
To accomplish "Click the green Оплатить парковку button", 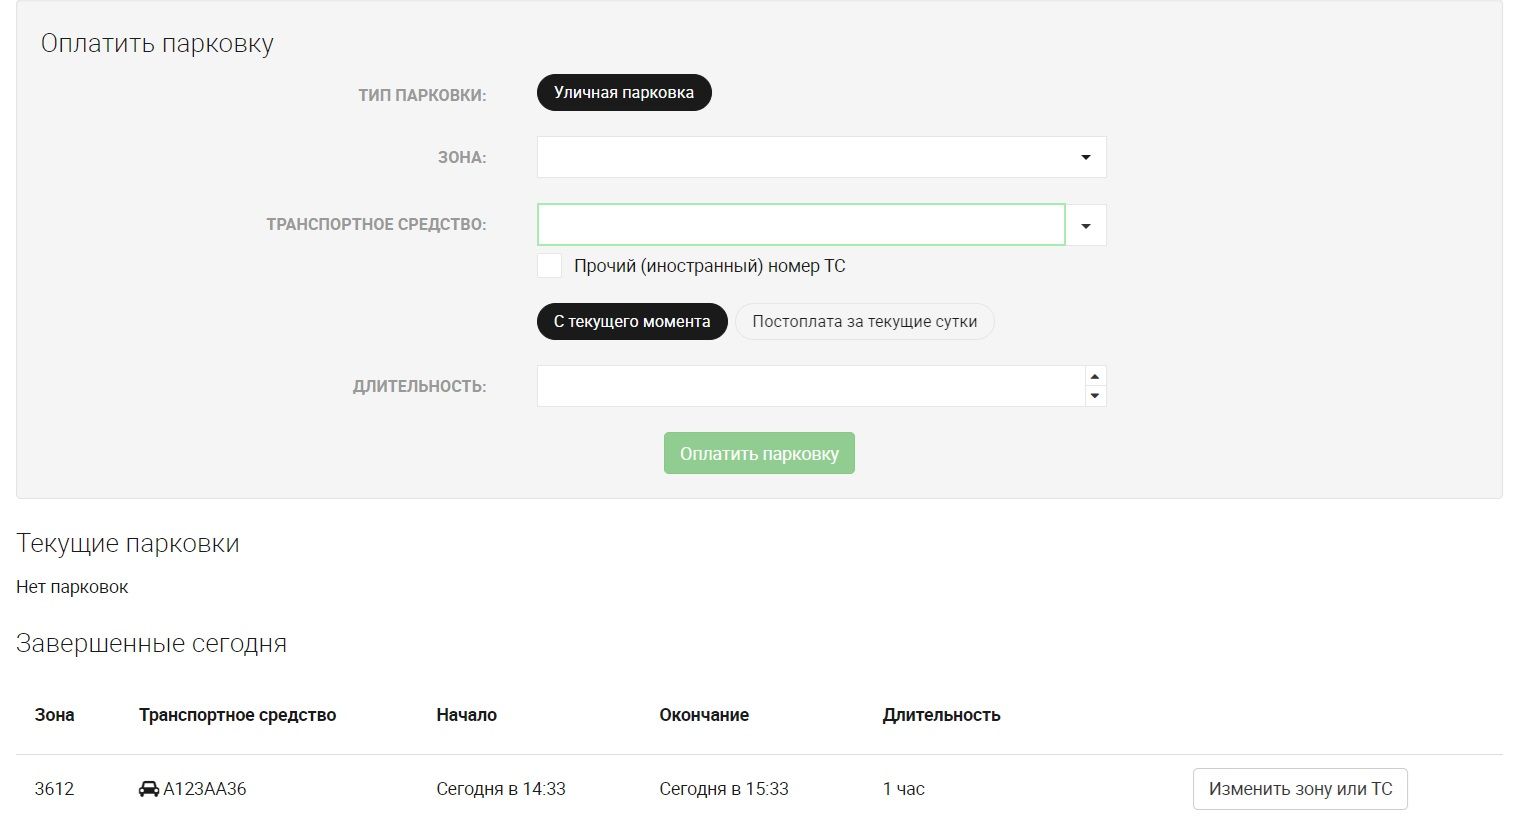I will pos(759,453).
